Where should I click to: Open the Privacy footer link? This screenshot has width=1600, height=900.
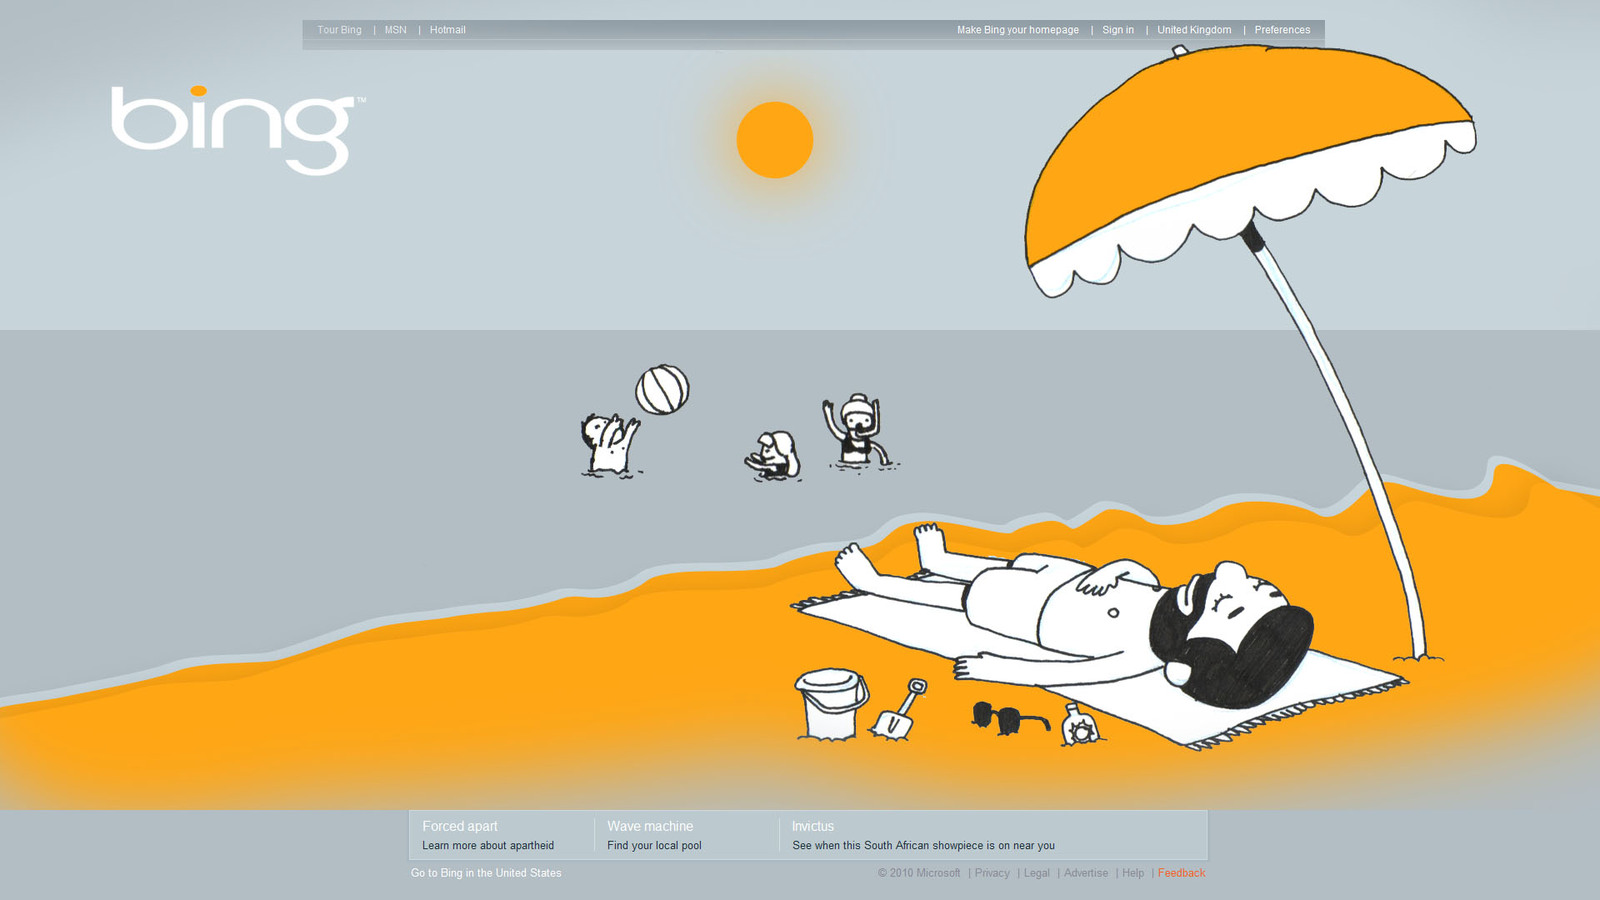992,873
